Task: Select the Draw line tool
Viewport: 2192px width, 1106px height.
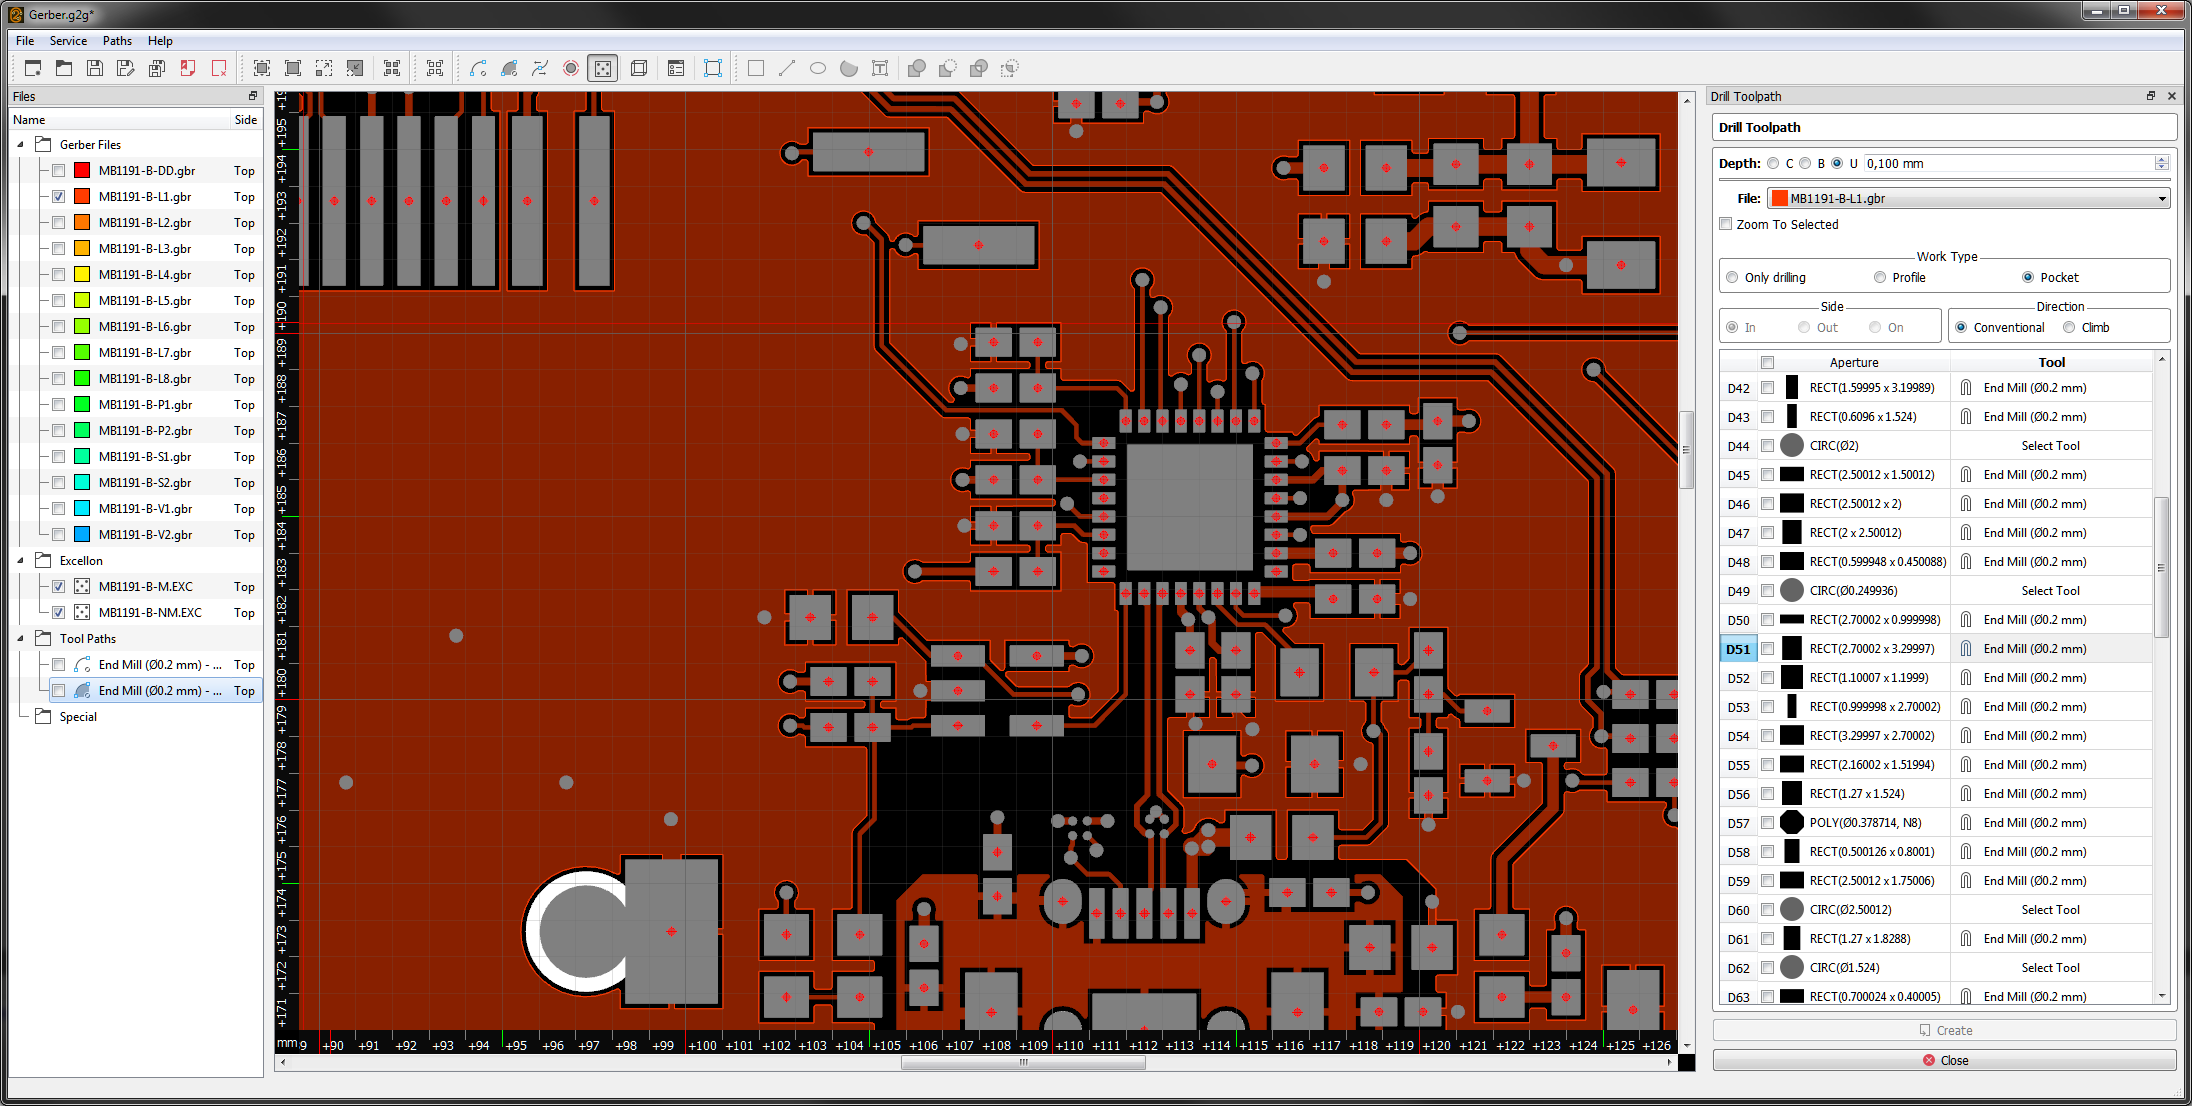Action: (787, 68)
